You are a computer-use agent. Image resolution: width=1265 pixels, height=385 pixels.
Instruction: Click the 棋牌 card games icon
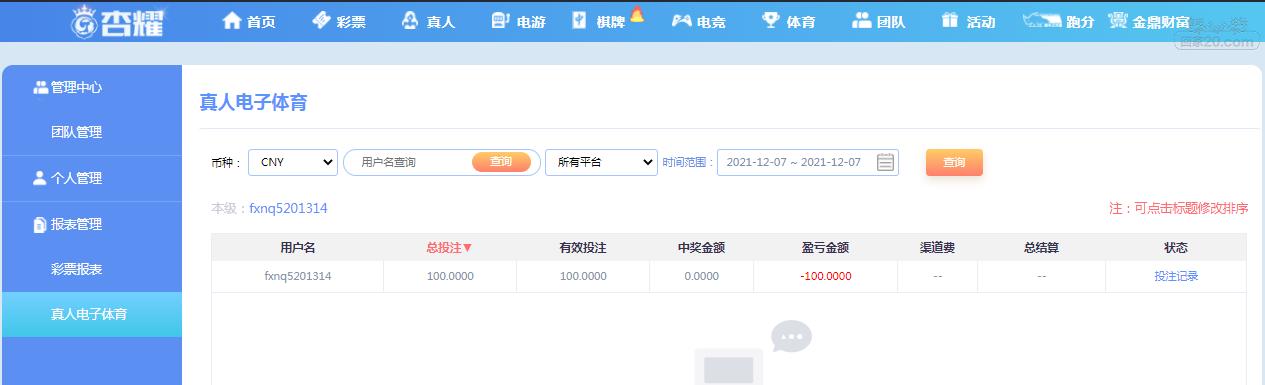(579, 20)
